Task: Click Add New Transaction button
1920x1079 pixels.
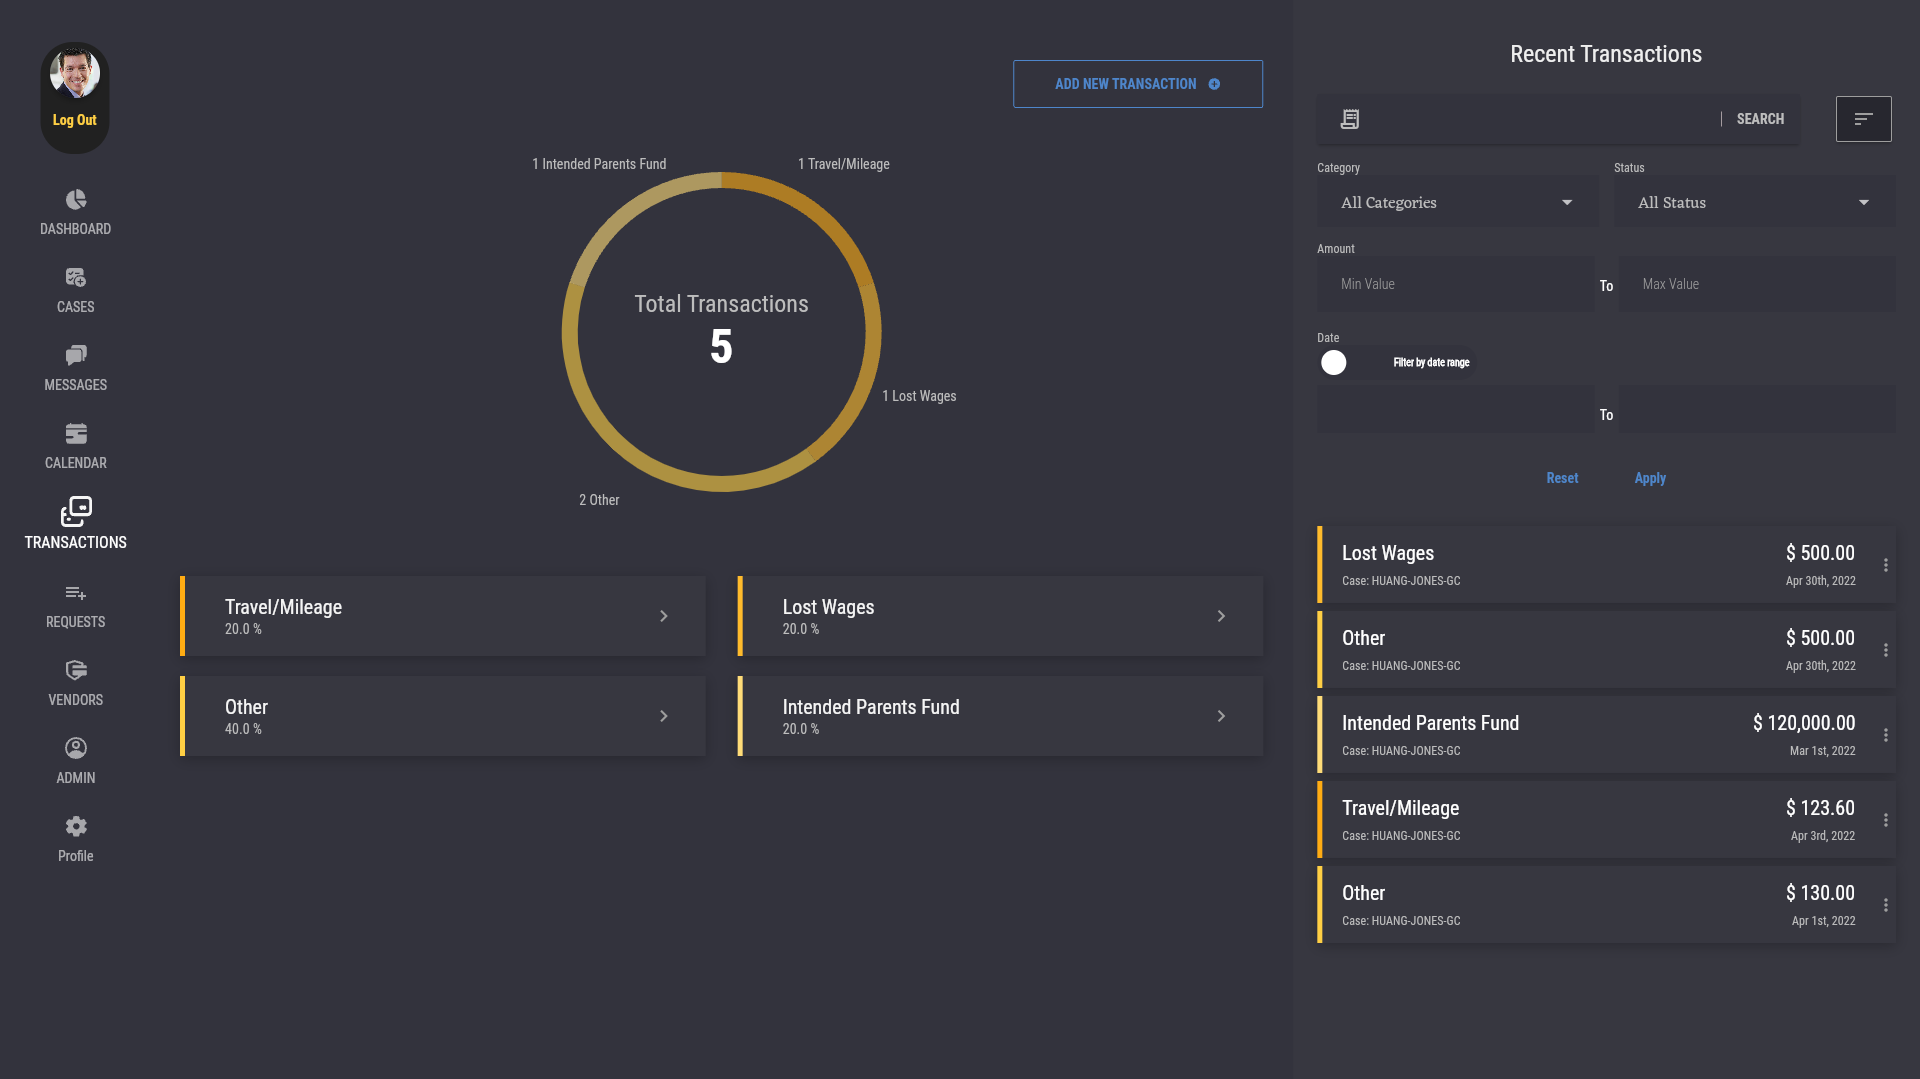Action: tap(1137, 84)
